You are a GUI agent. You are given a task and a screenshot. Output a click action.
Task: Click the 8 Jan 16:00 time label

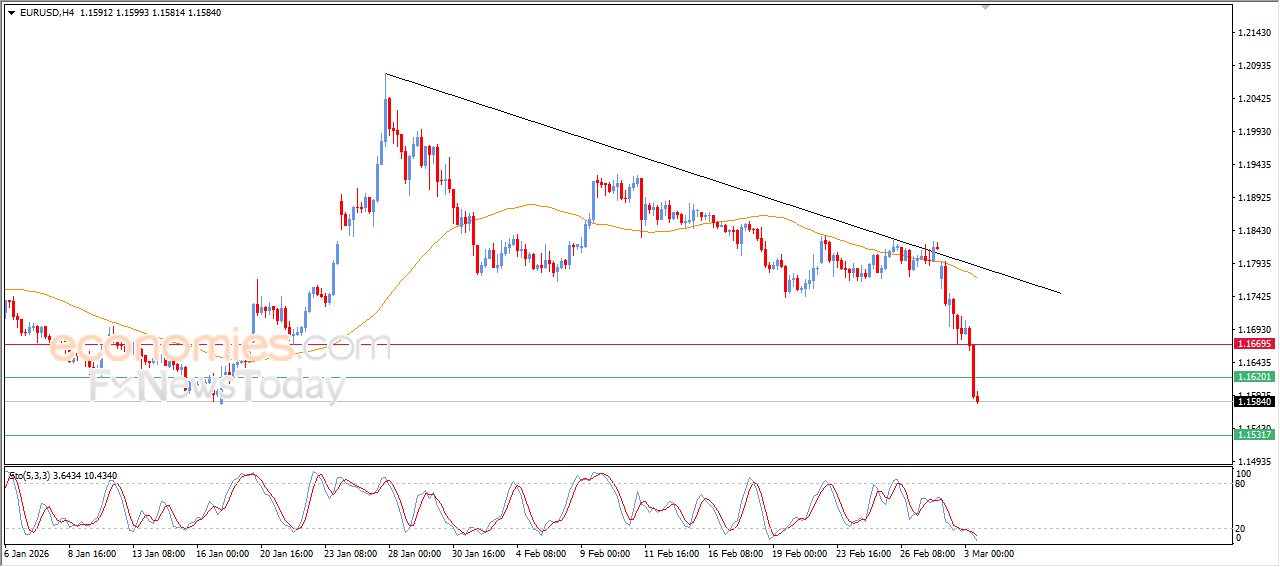pyautogui.click(x=90, y=552)
